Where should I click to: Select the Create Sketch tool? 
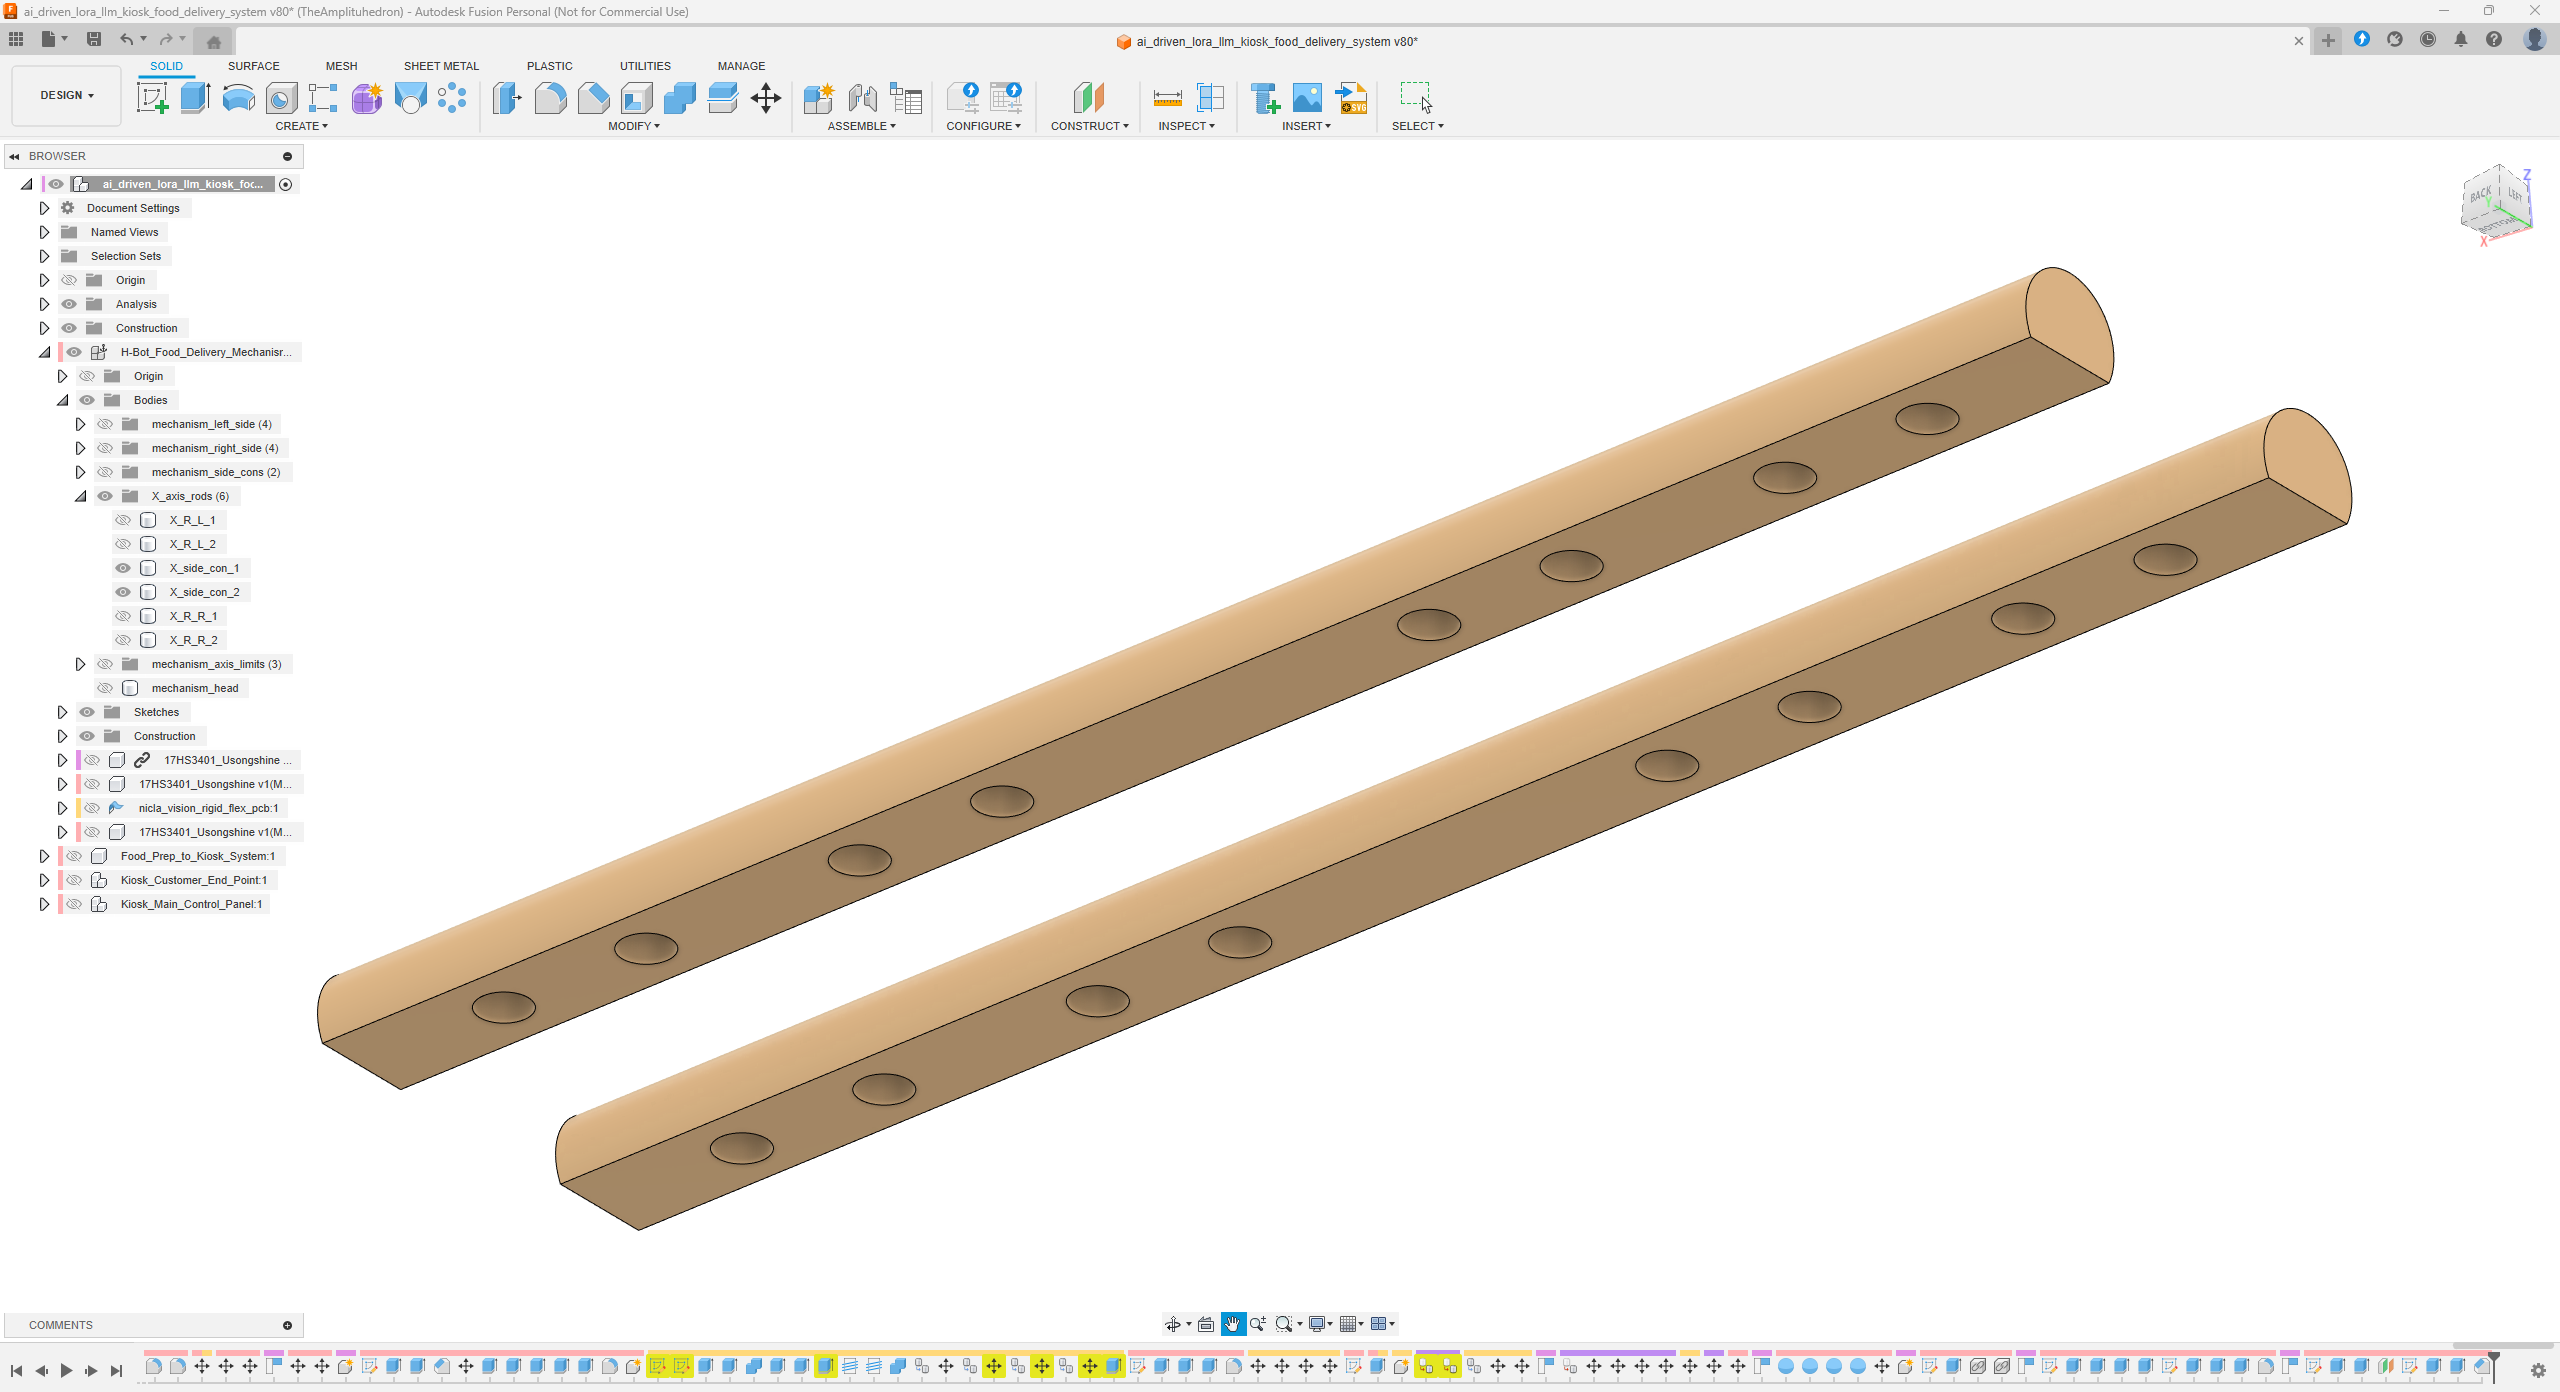pos(152,98)
